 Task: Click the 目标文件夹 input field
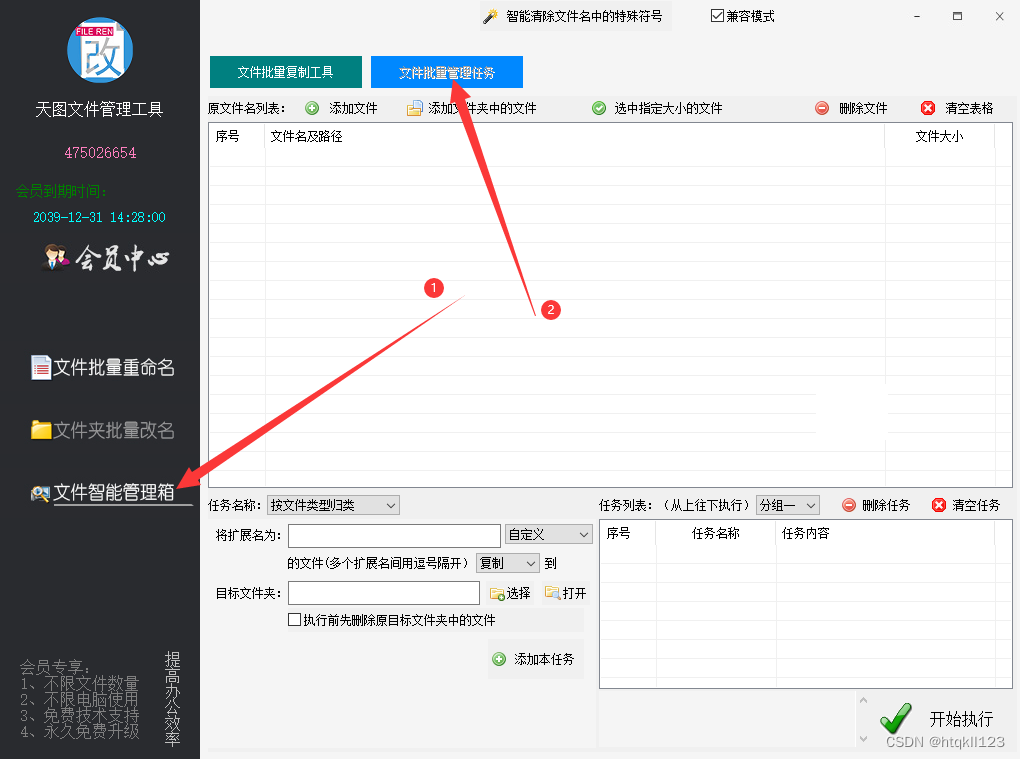384,593
